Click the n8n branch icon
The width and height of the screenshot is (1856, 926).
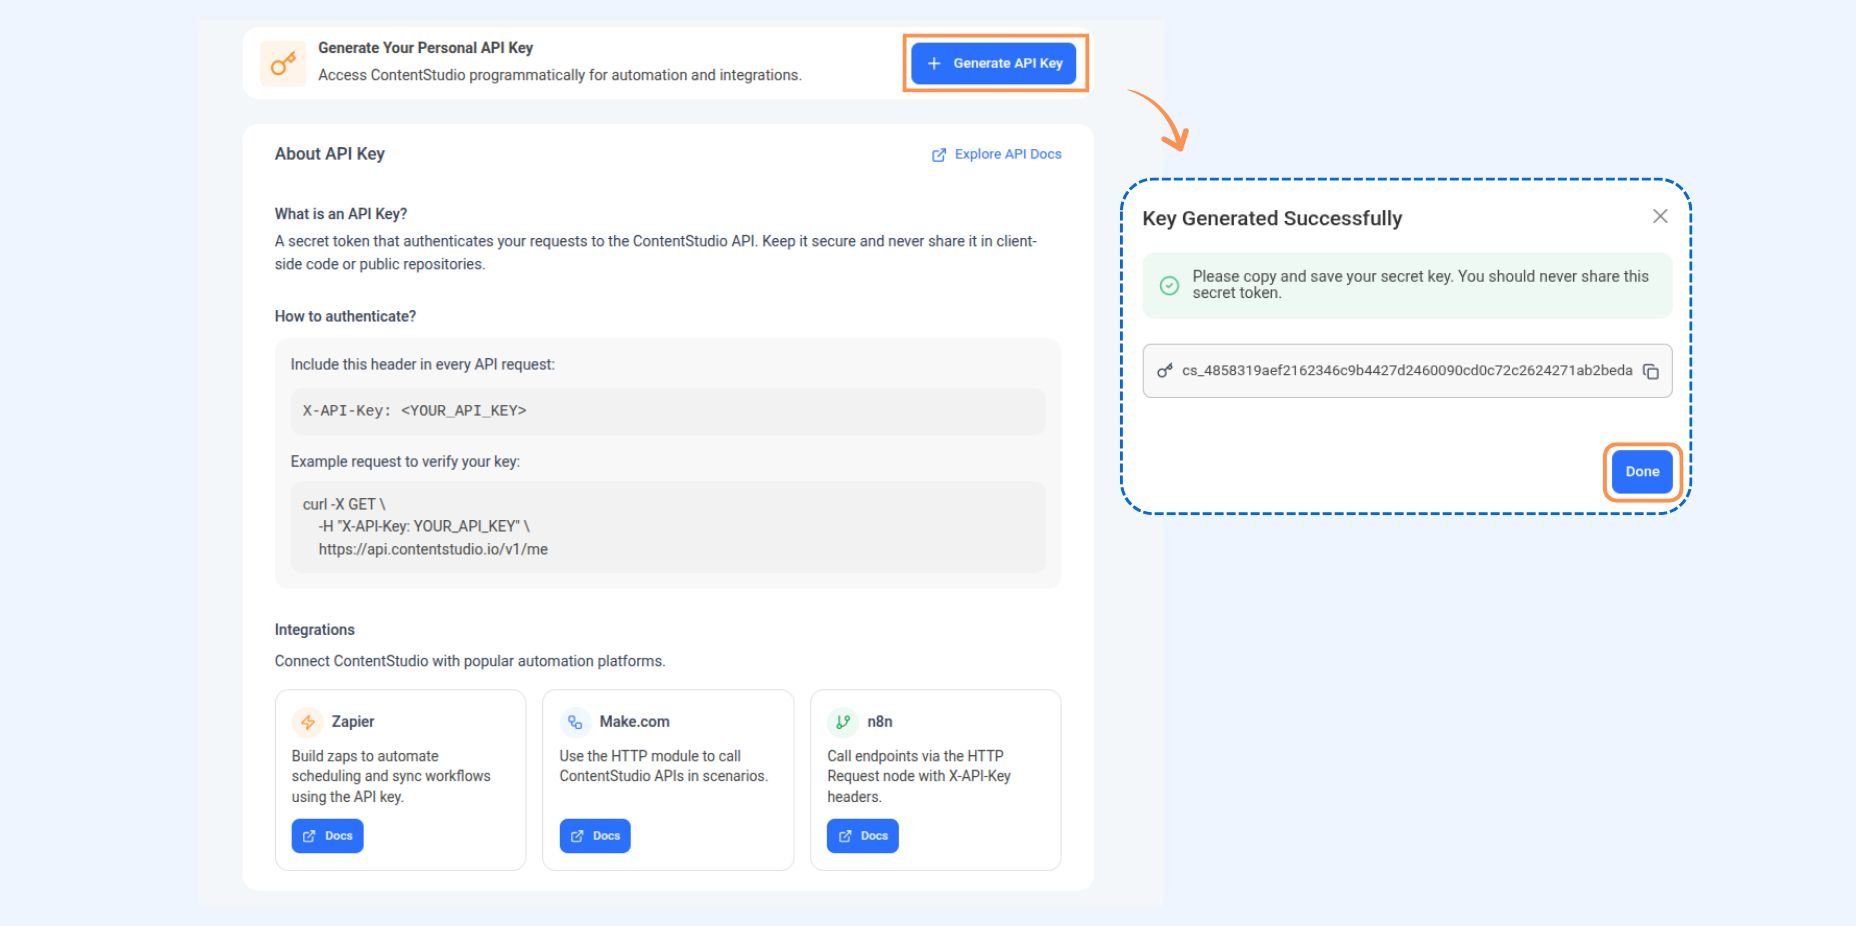(843, 722)
